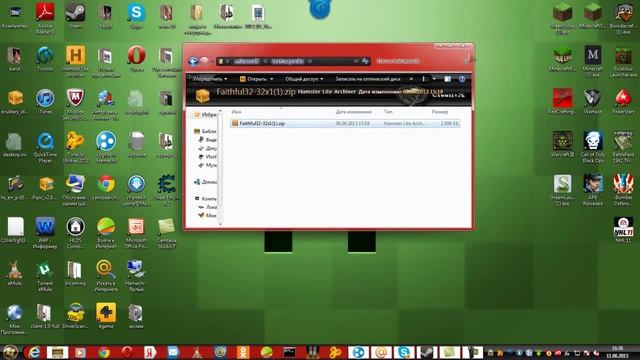Click the navigation pane scrollbar

click(220, 167)
